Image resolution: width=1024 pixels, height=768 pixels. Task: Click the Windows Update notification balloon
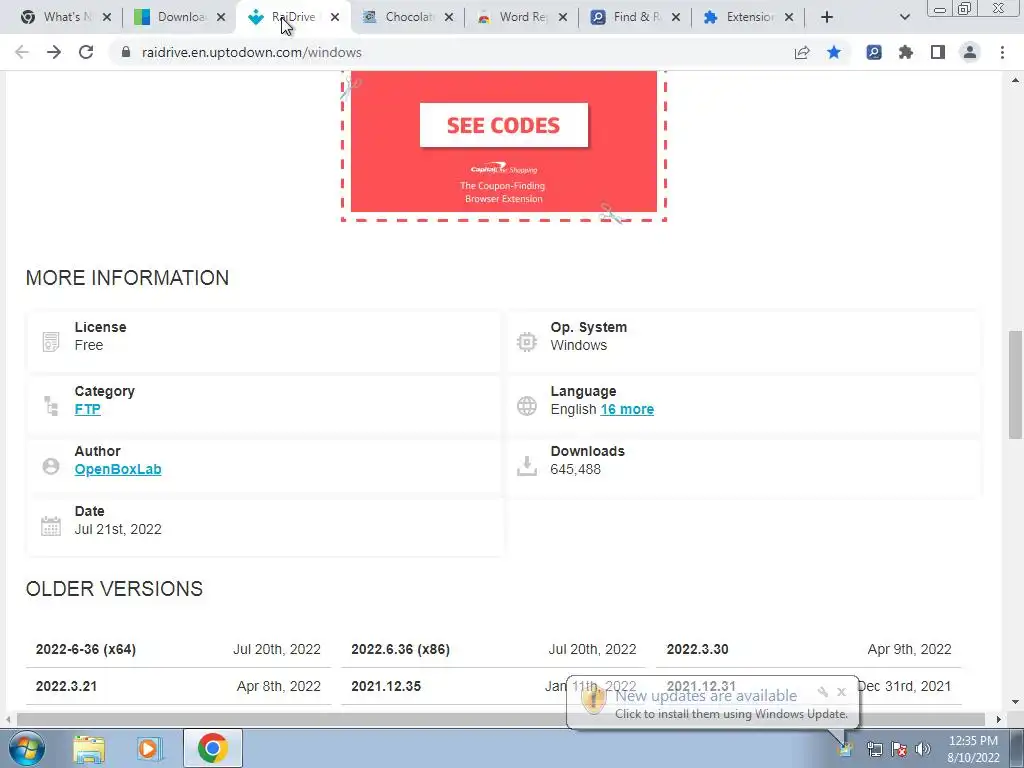[712, 703]
